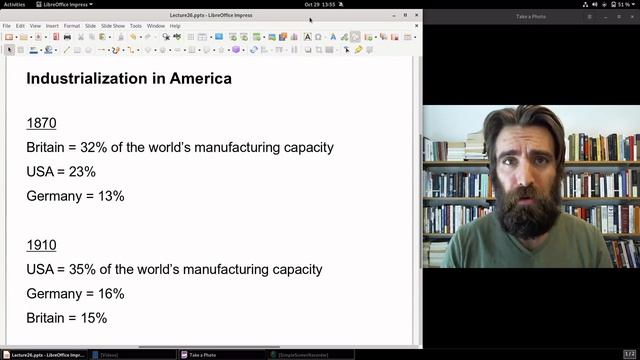This screenshot has width=640, height=360.
Task: Click Activities in the top bar
Action: (x=14, y=4)
